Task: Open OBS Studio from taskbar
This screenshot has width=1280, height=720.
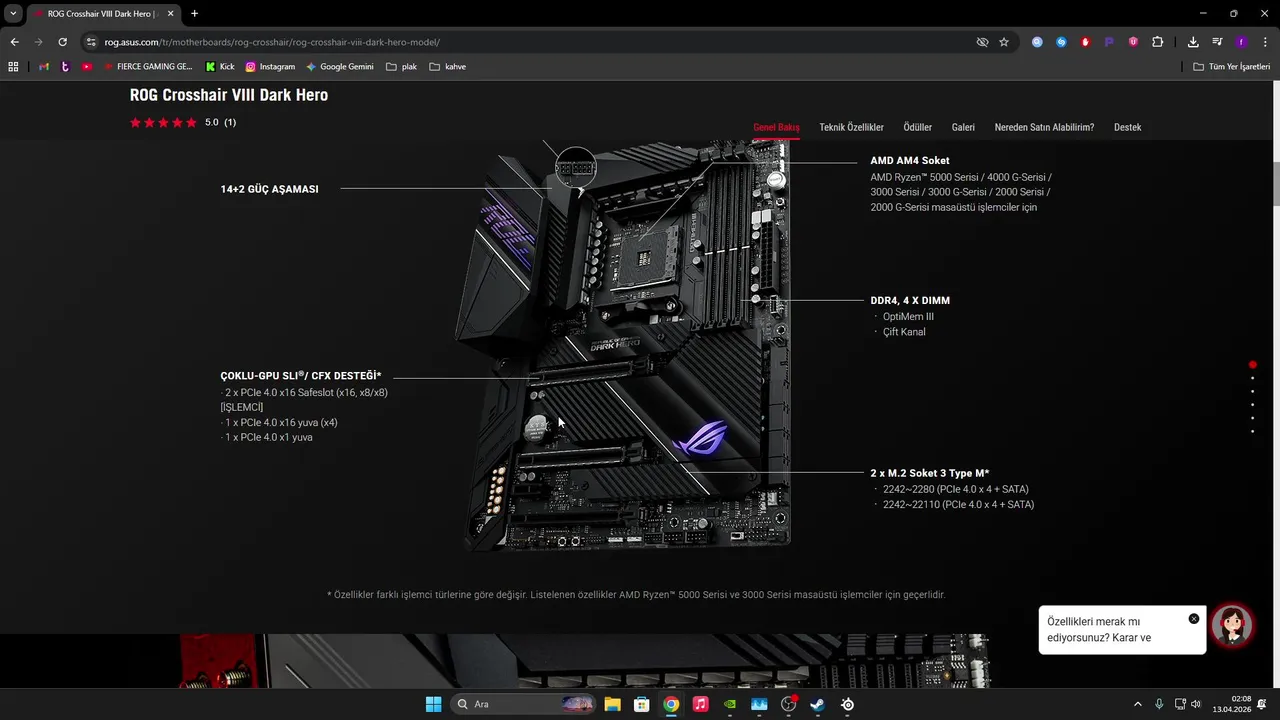Action: pyautogui.click(x=788, y=704)
